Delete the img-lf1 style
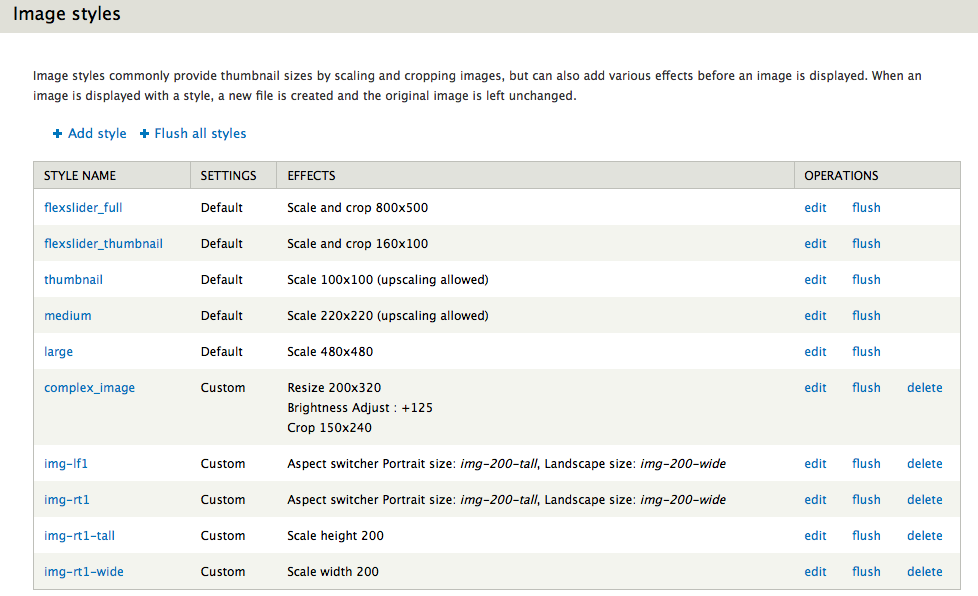The height and width of the screenshot is (596, 978). tap(924, 463)
